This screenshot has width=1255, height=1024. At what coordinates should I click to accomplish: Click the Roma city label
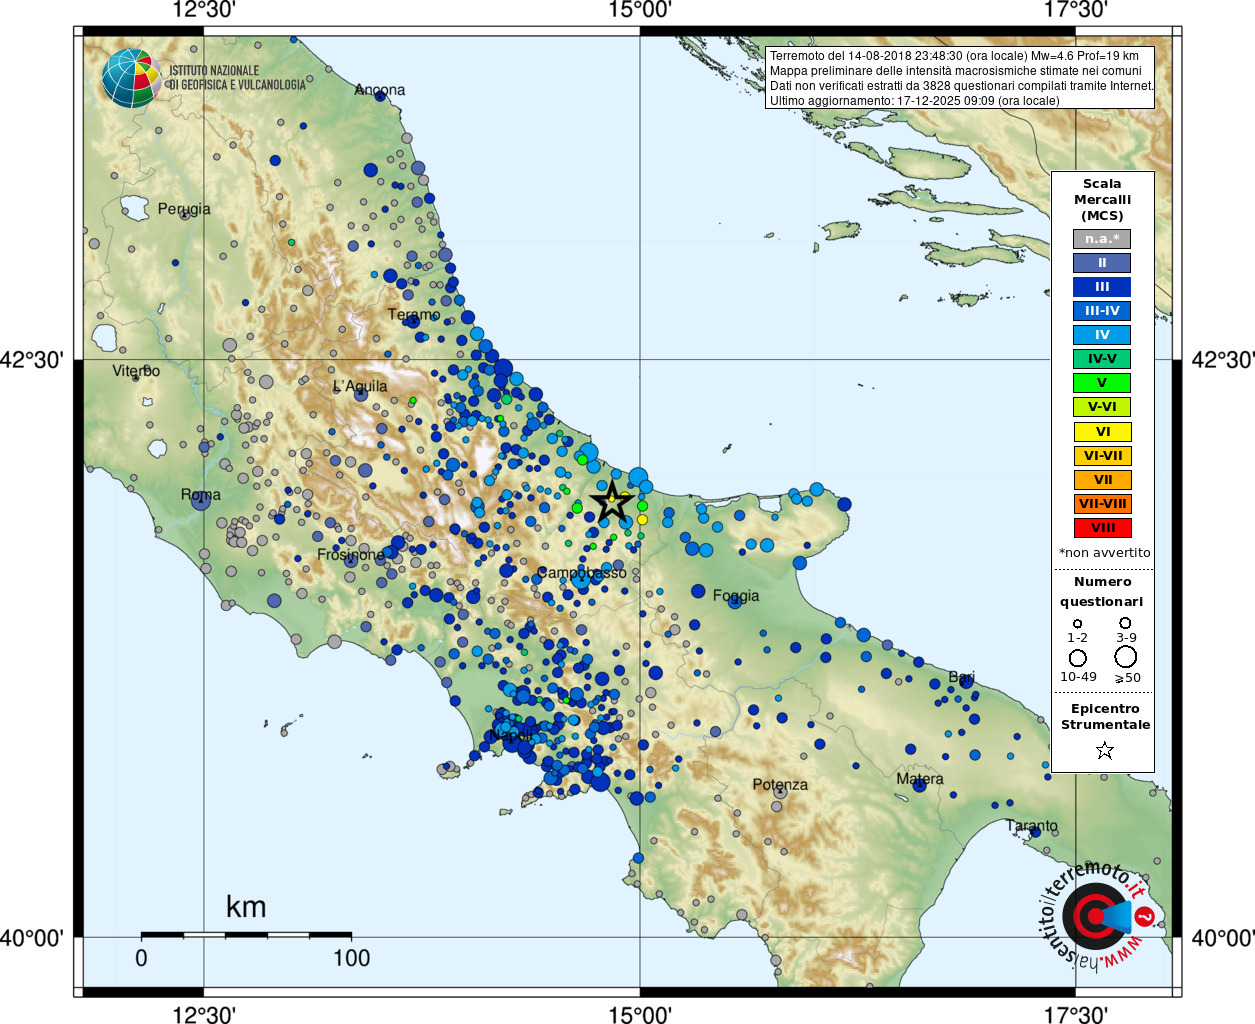tap(201, 494)
